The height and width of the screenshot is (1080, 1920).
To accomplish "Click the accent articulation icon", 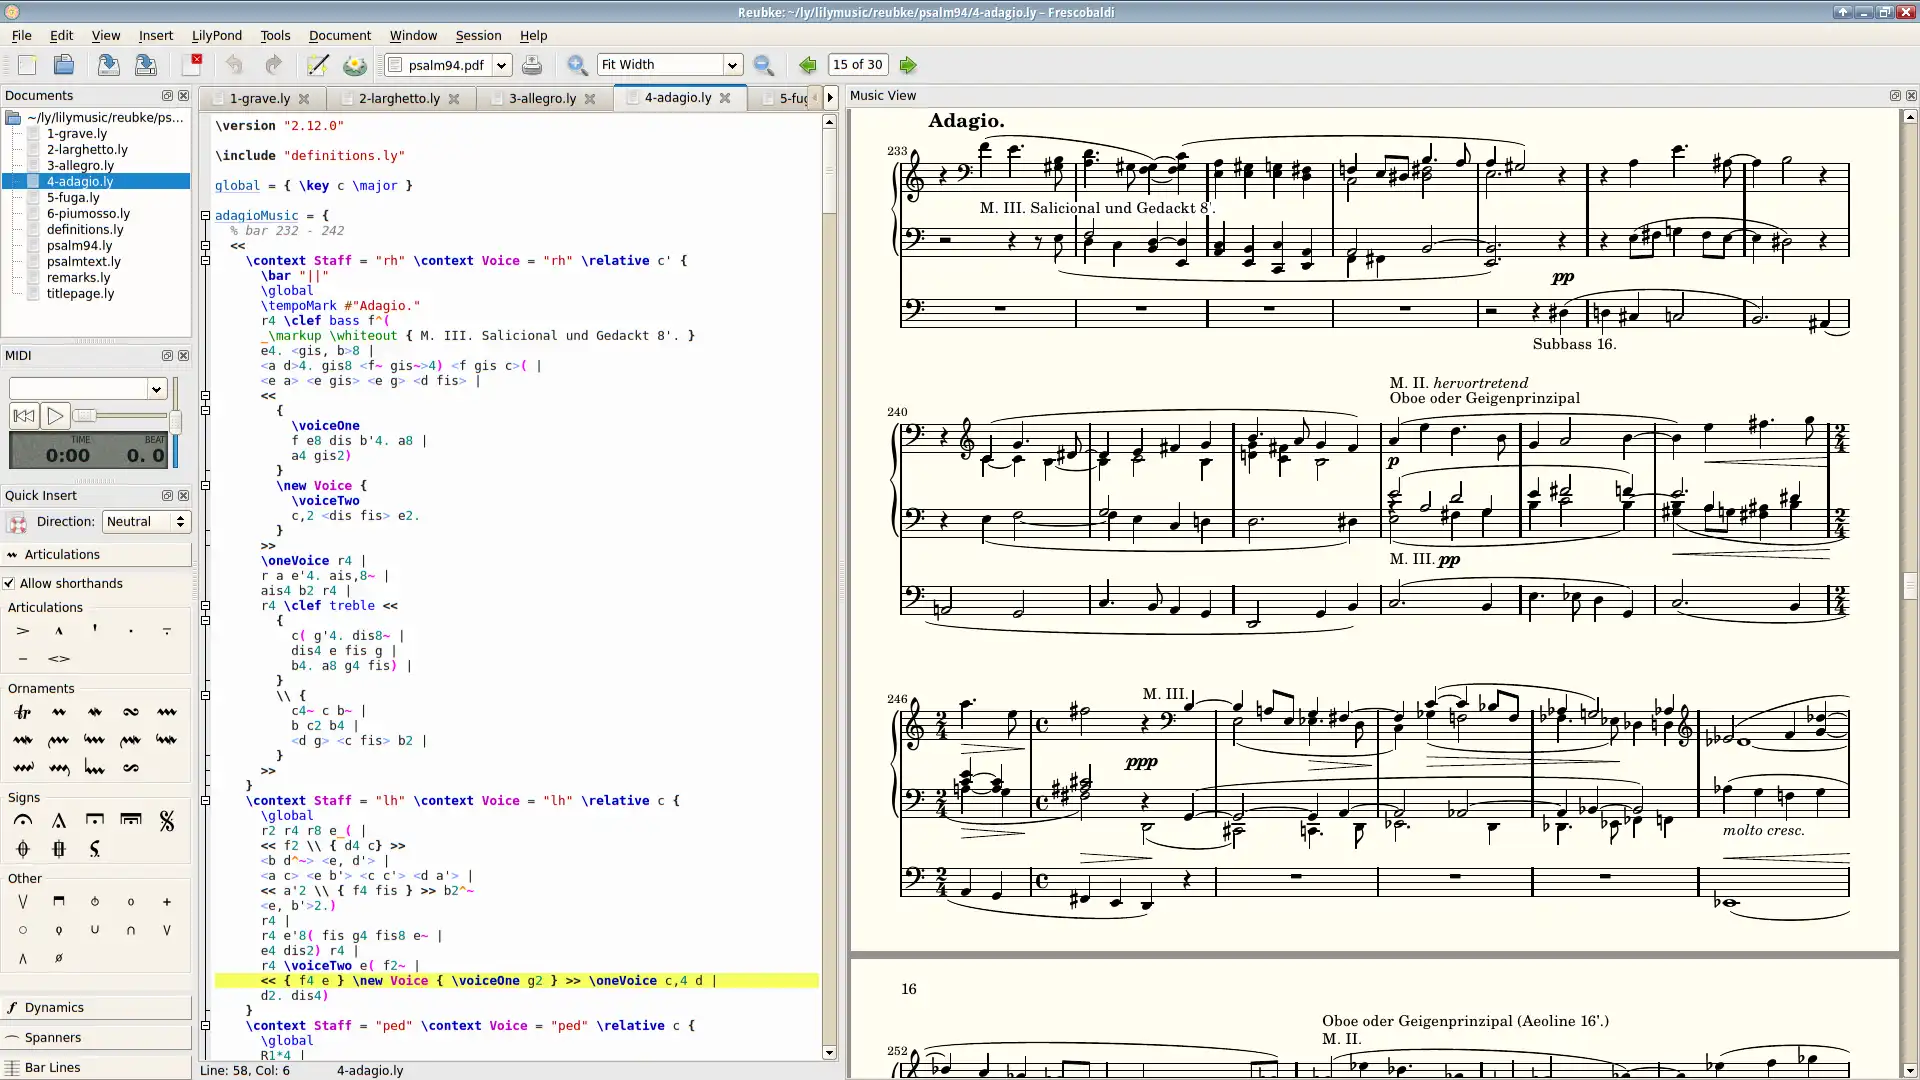I will 22,629.
